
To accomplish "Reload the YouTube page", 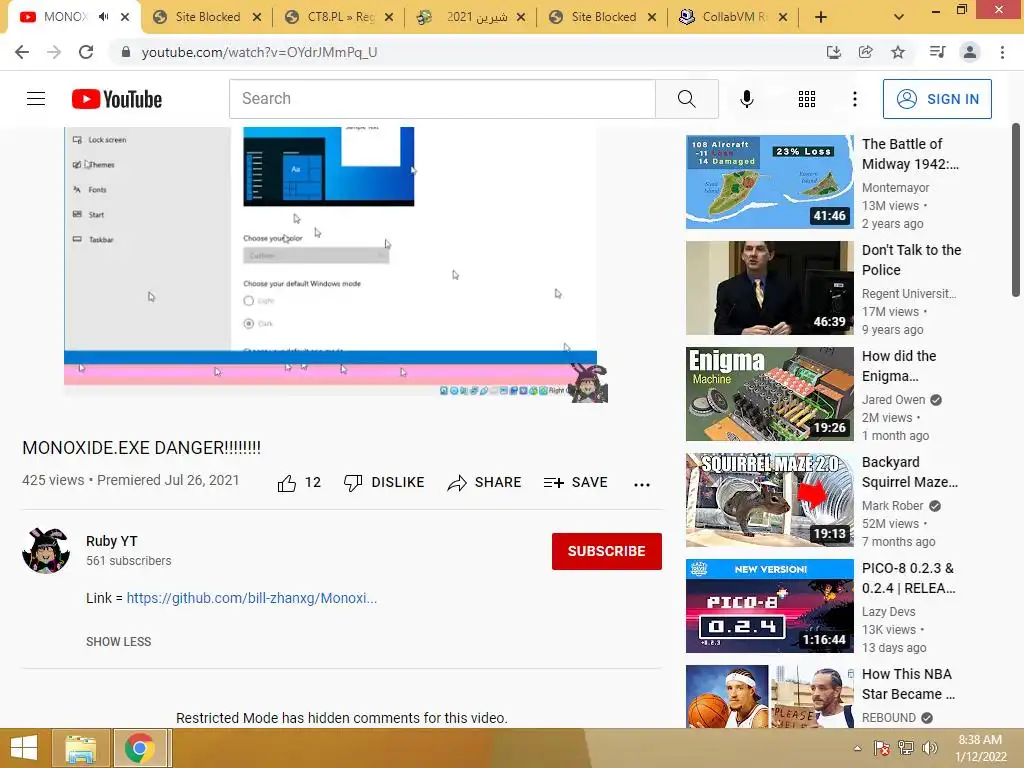I will tap(86, 52).
